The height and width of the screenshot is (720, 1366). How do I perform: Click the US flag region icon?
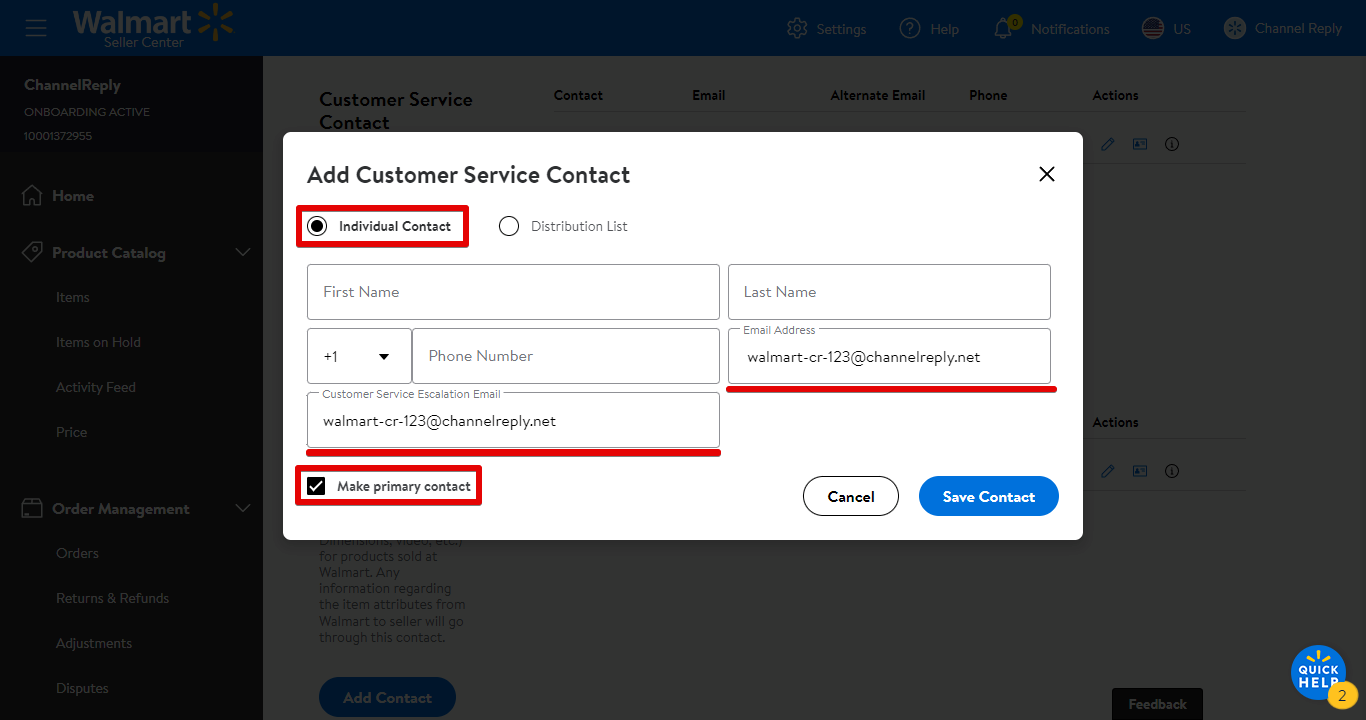pos(1152,28)
